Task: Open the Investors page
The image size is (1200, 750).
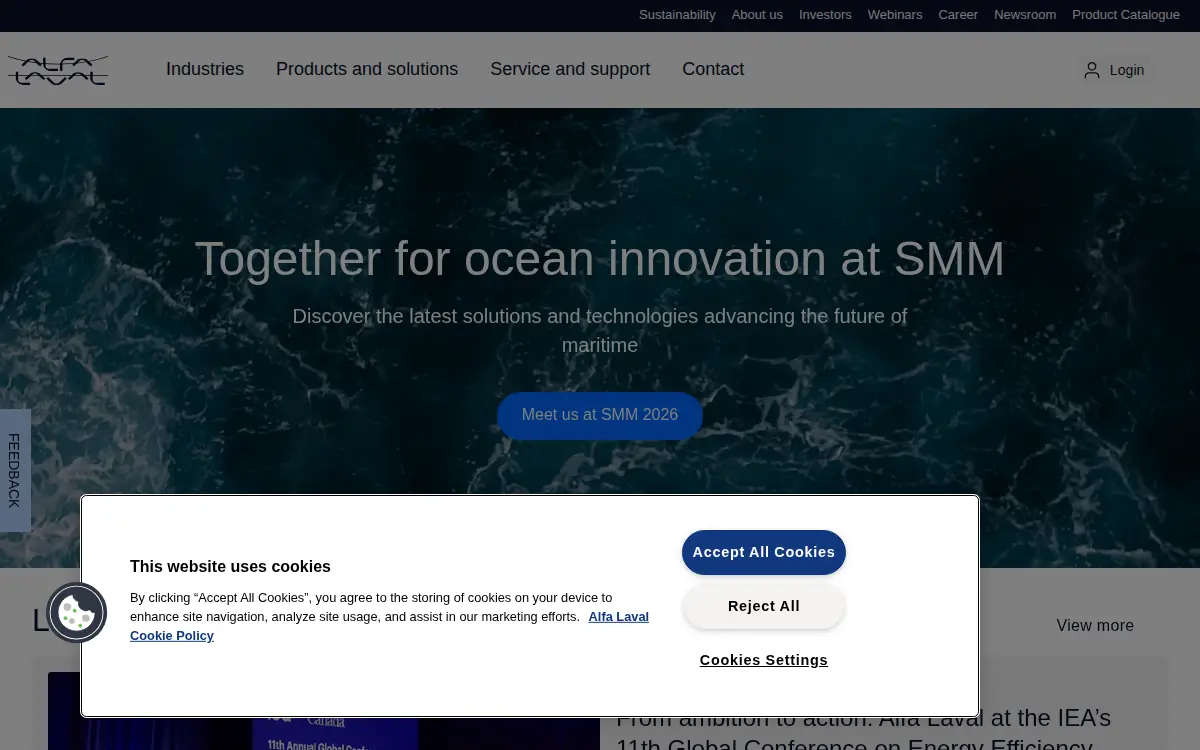Action: (825, 15)
